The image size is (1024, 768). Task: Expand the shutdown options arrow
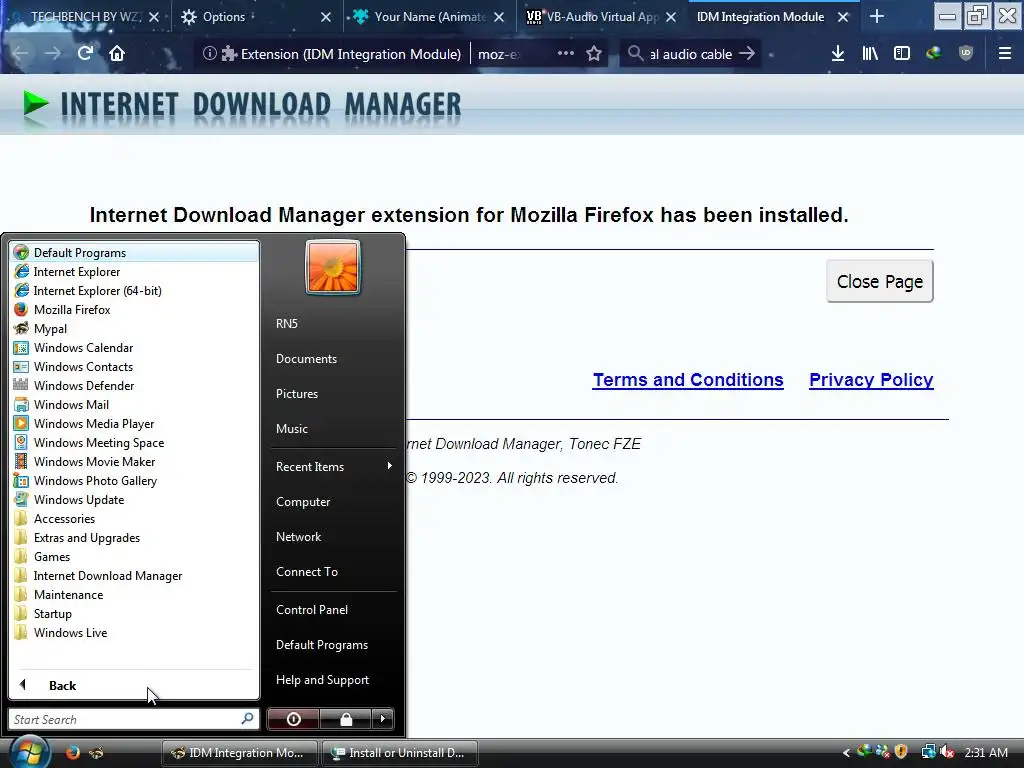[x=383, y=719]
